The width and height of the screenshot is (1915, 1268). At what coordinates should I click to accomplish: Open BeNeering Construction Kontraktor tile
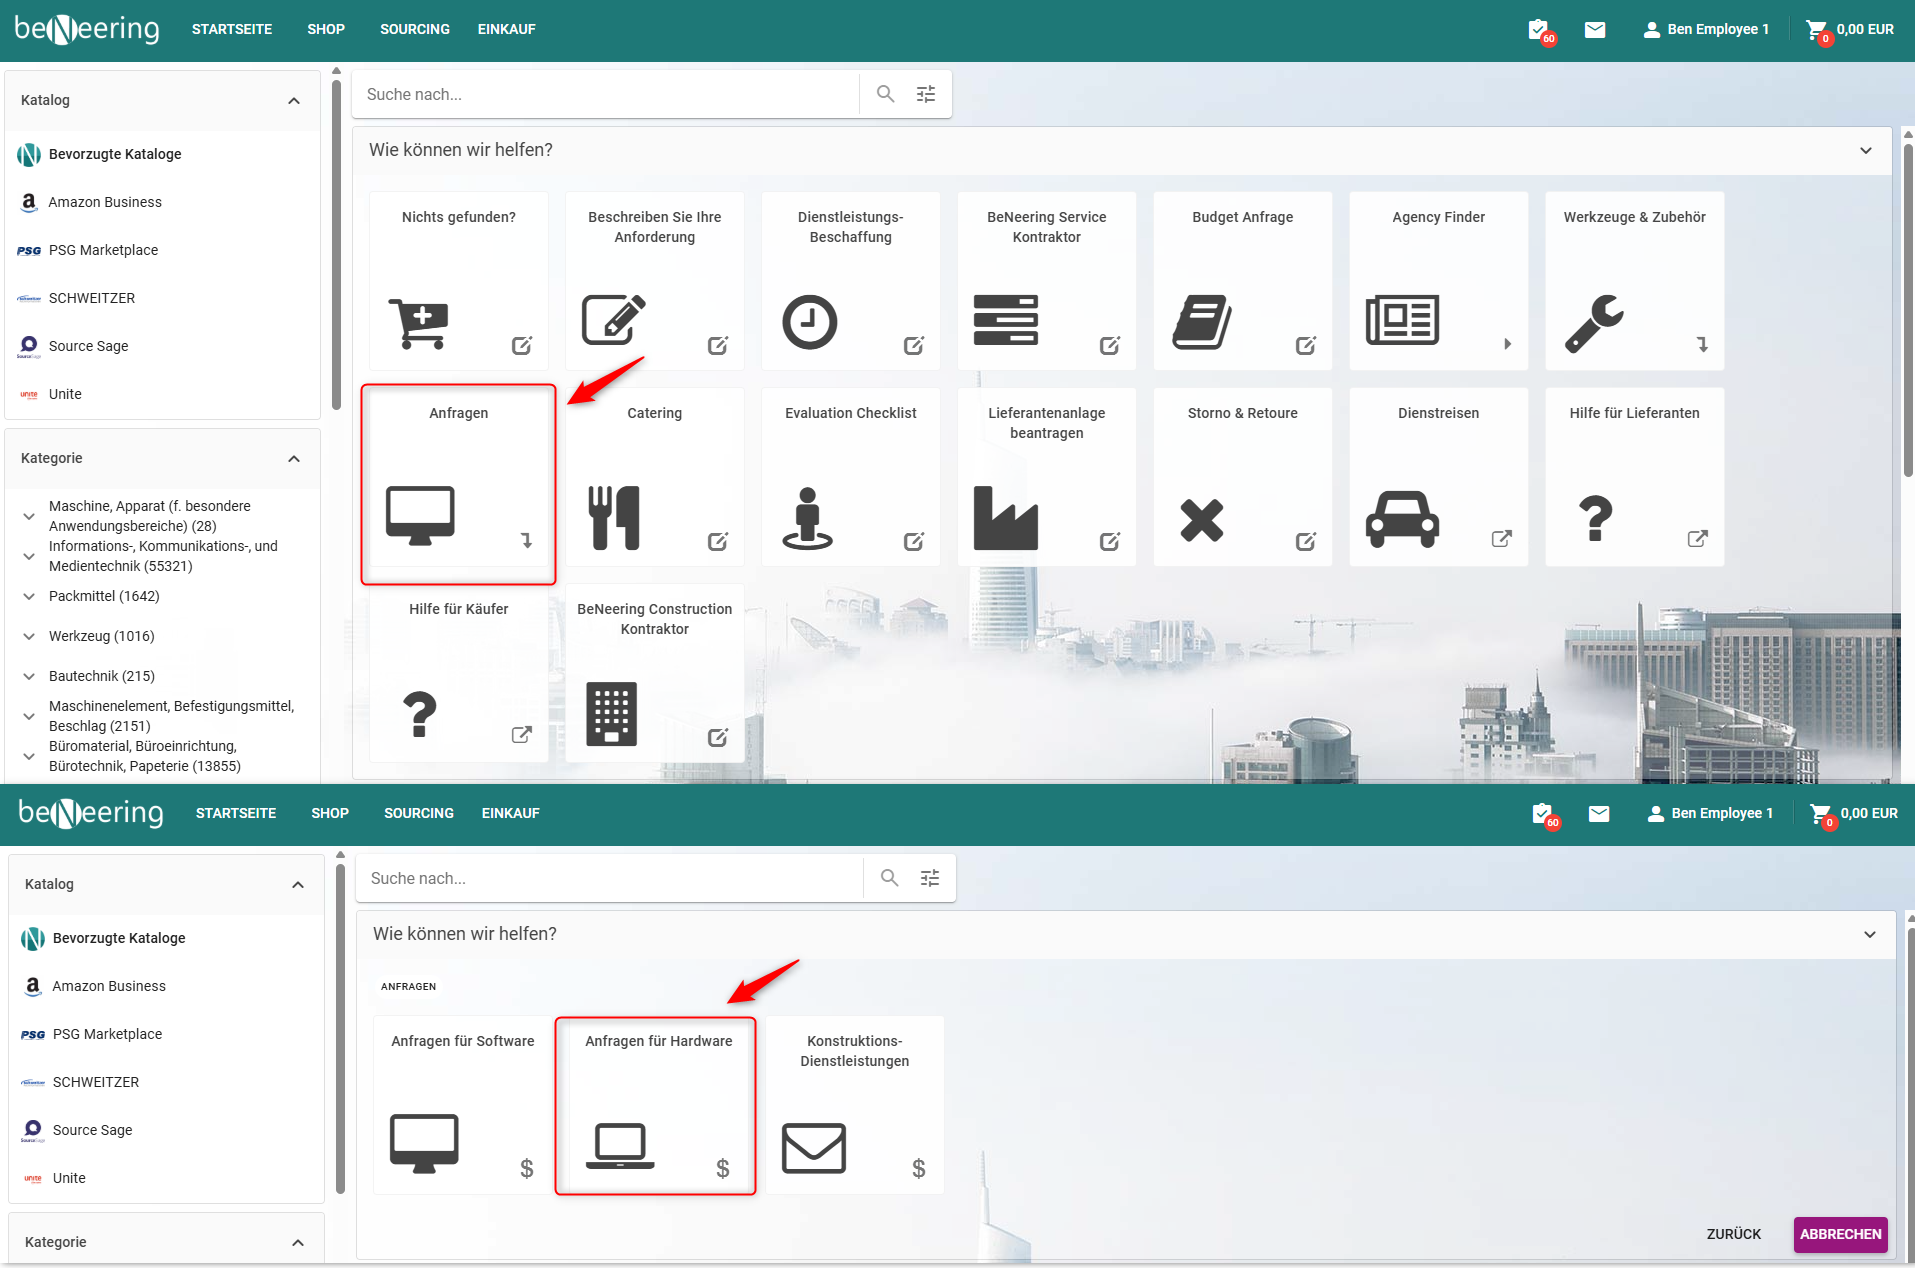pyautogui.click(x=654, y=673)
